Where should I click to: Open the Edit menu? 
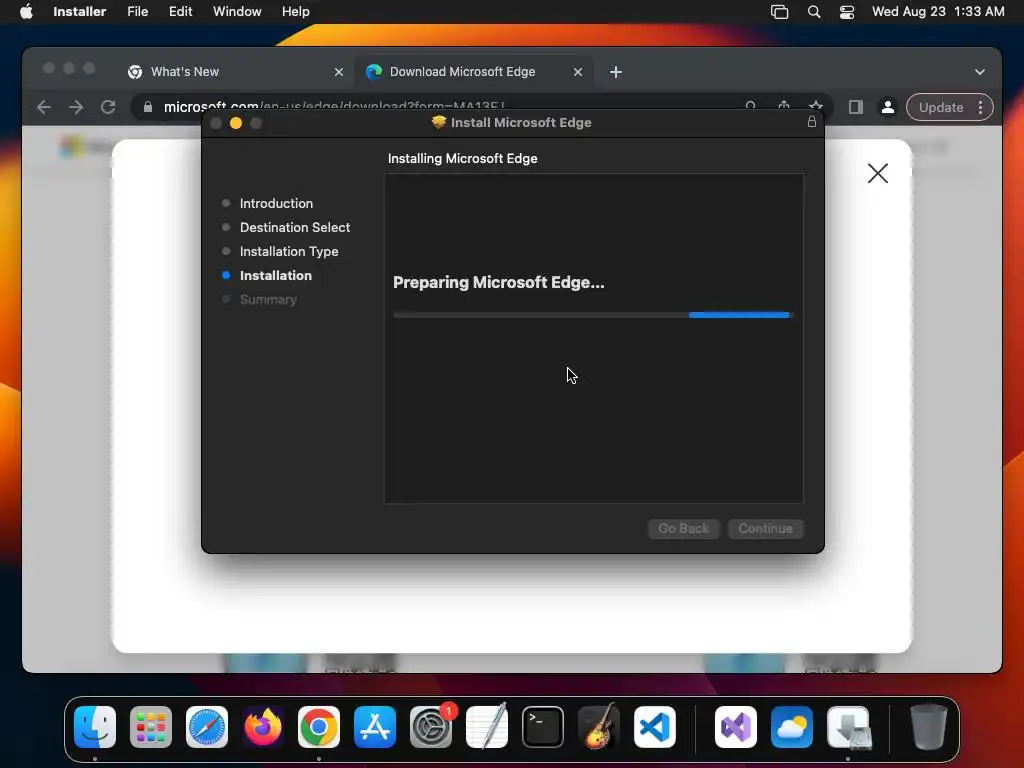(x=180, y=11)
